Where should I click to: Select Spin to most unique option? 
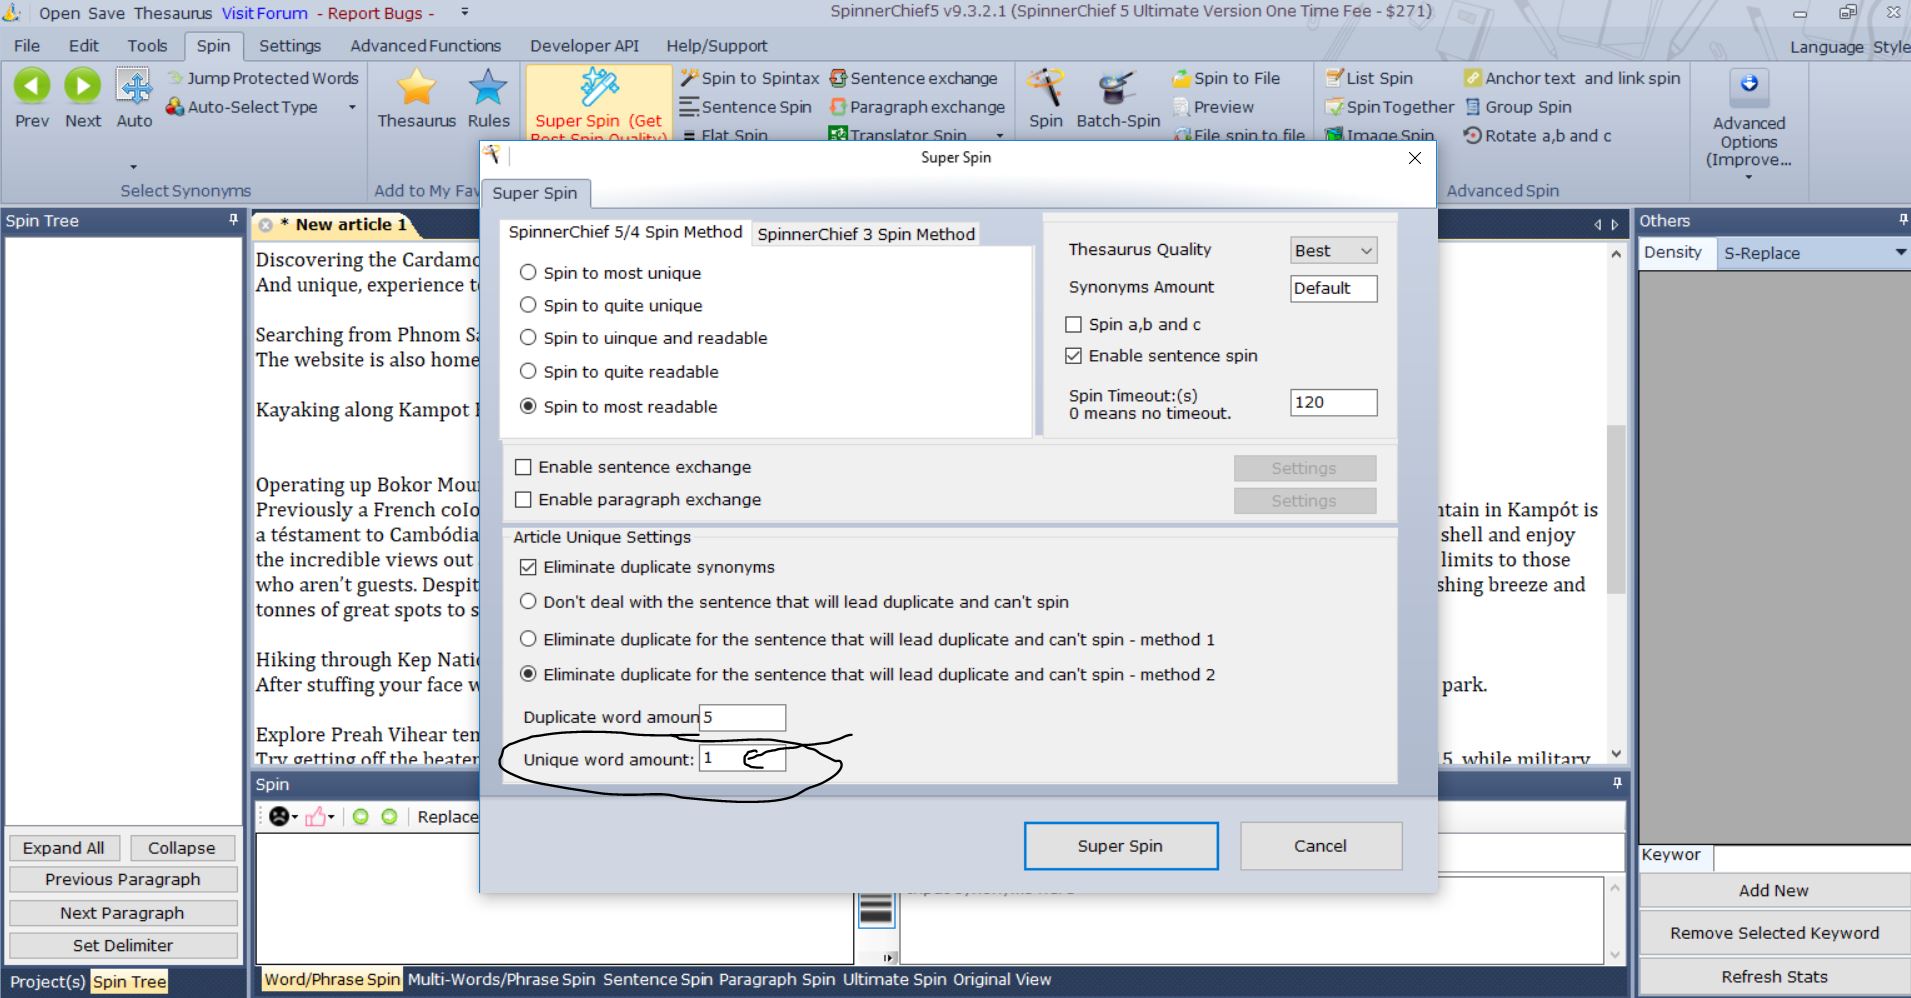[x=528, y=273]
